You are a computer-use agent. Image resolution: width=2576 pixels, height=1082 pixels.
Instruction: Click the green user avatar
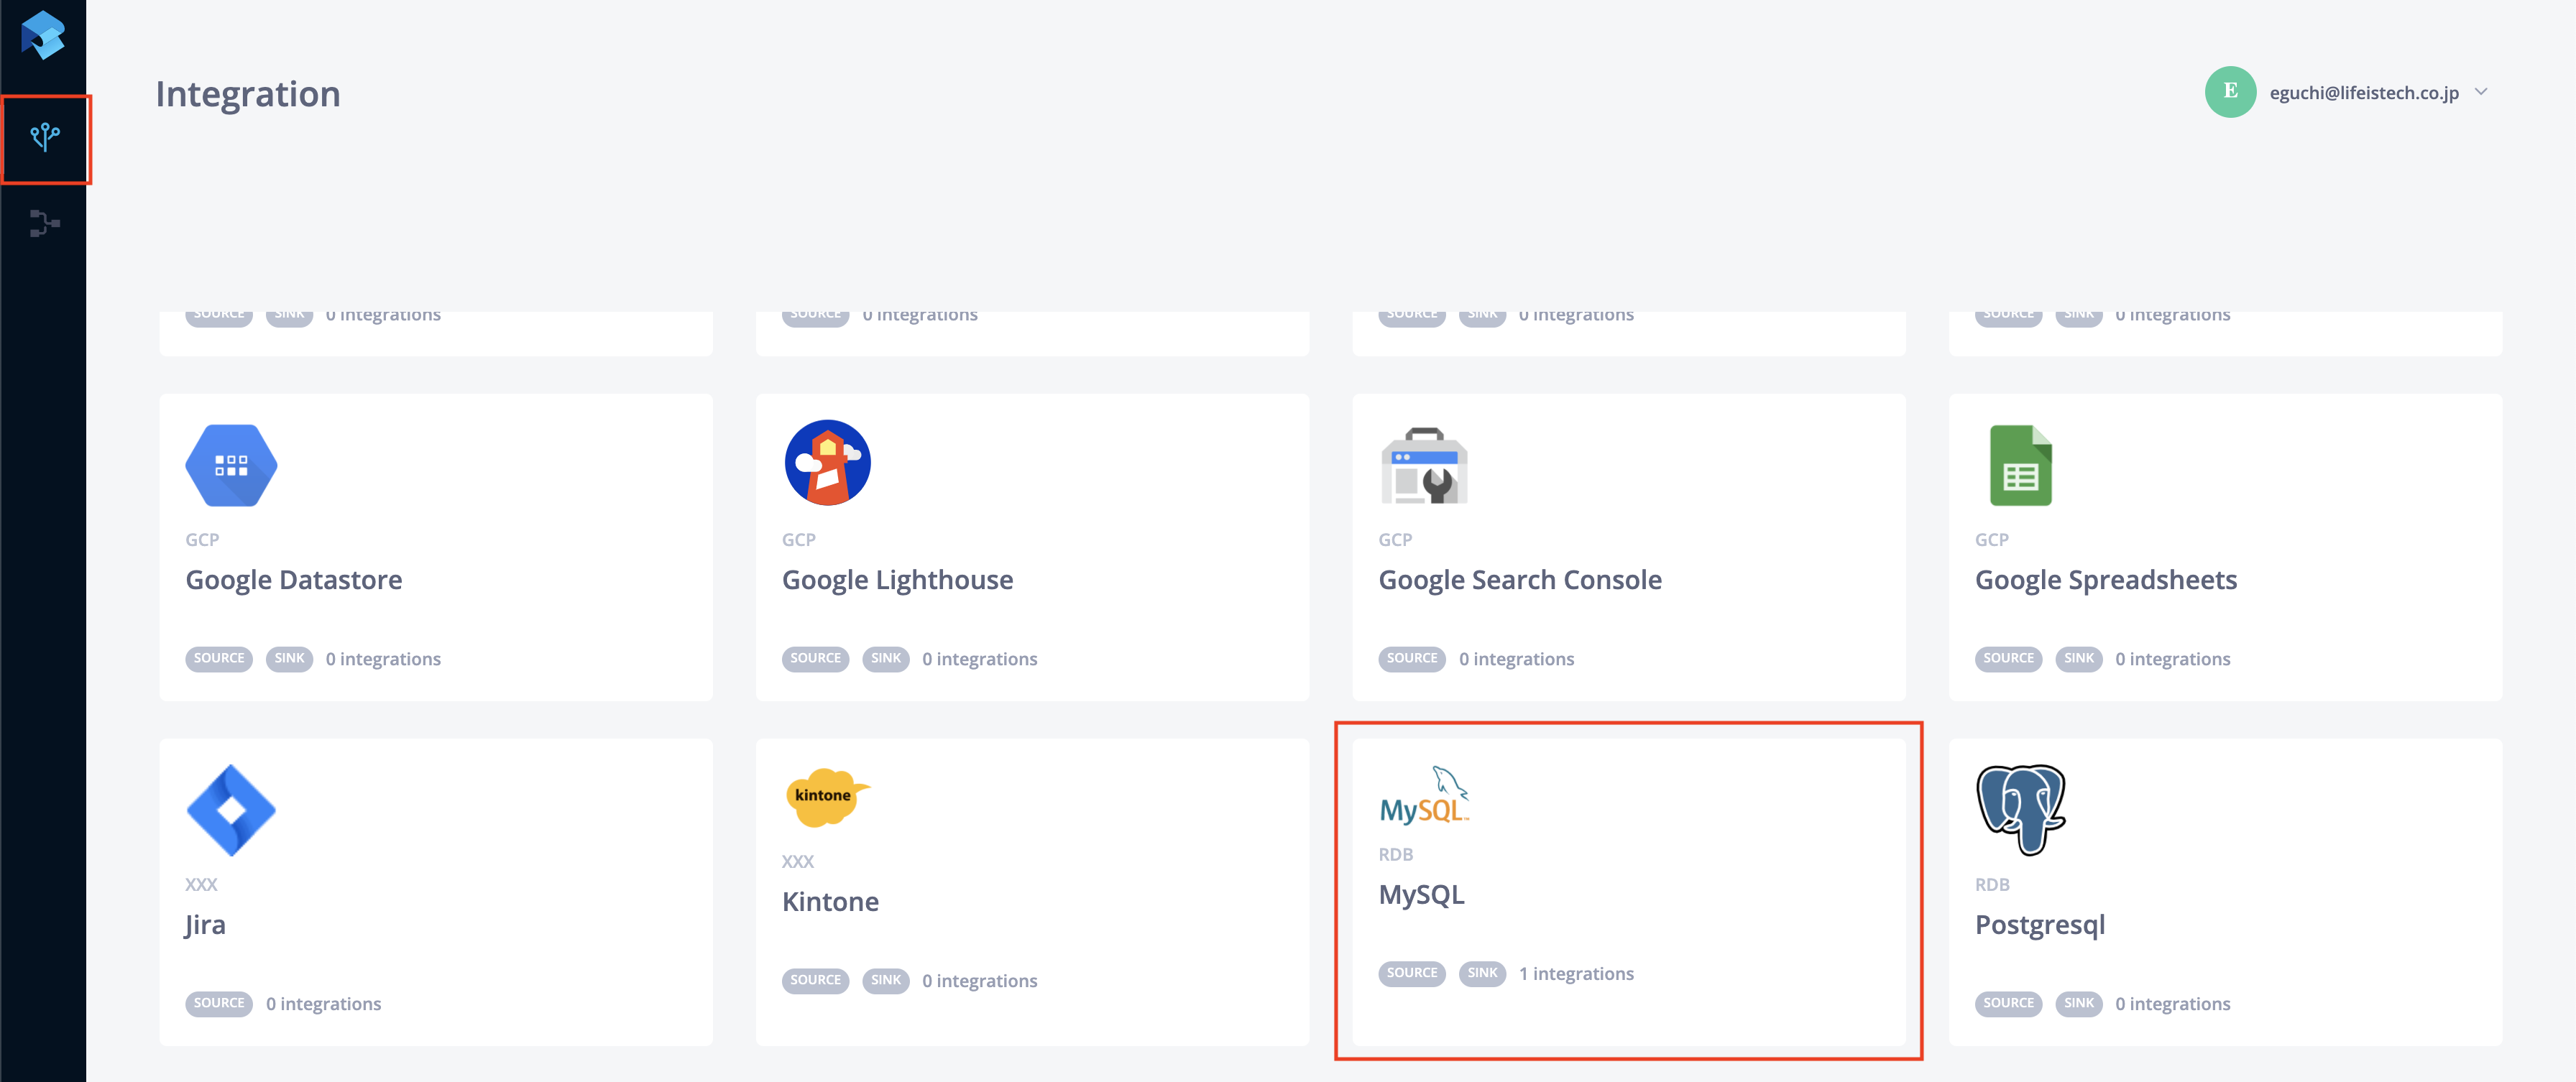point(2229,92)
